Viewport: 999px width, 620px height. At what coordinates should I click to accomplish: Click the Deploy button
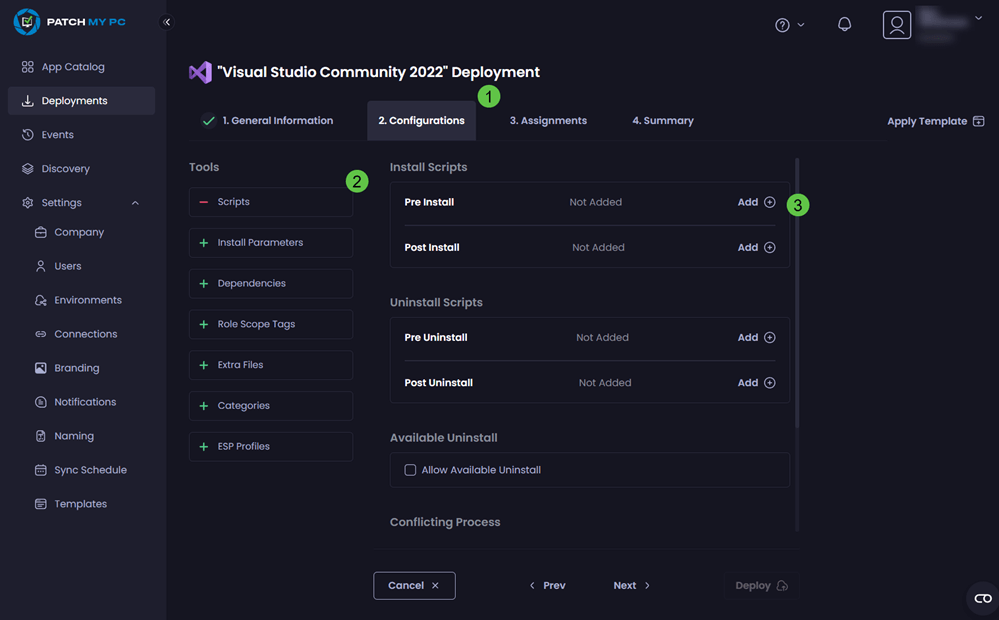click(761, 586)
